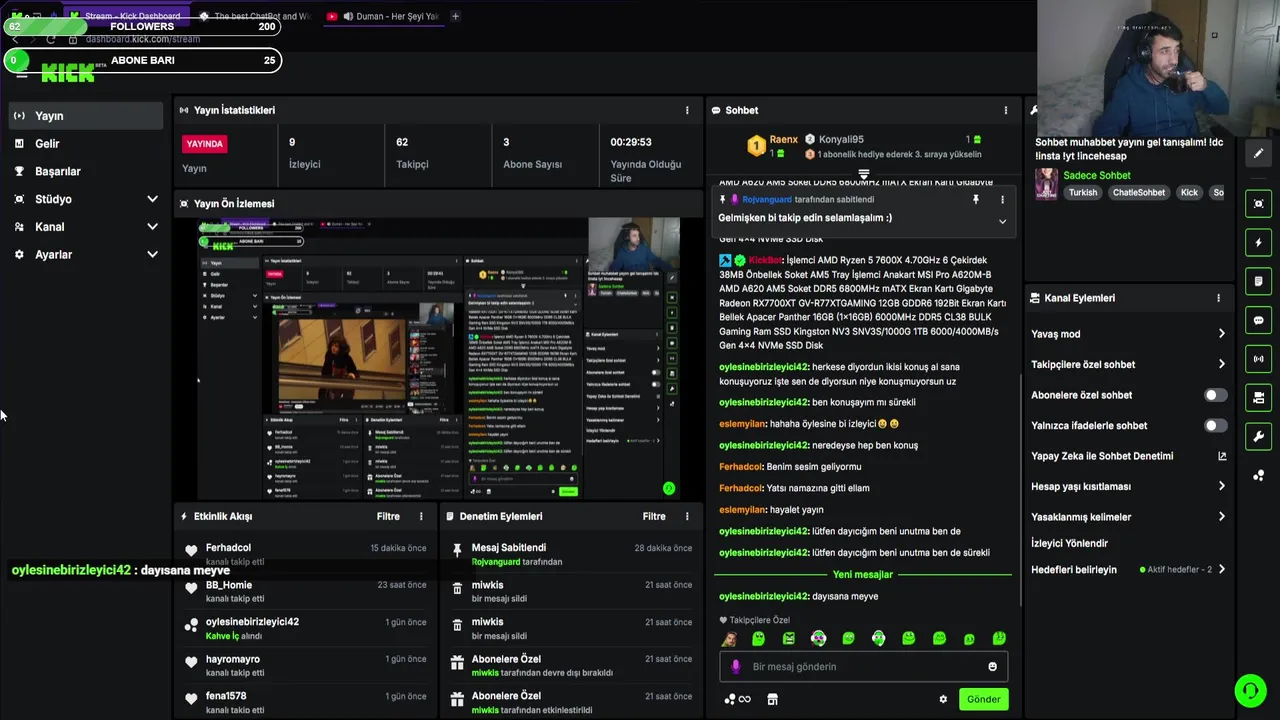Open Denetim Eylemleri panel three-dot menu
The width and height of the screenshot is (1280, 720).
[x=687, y=516]
